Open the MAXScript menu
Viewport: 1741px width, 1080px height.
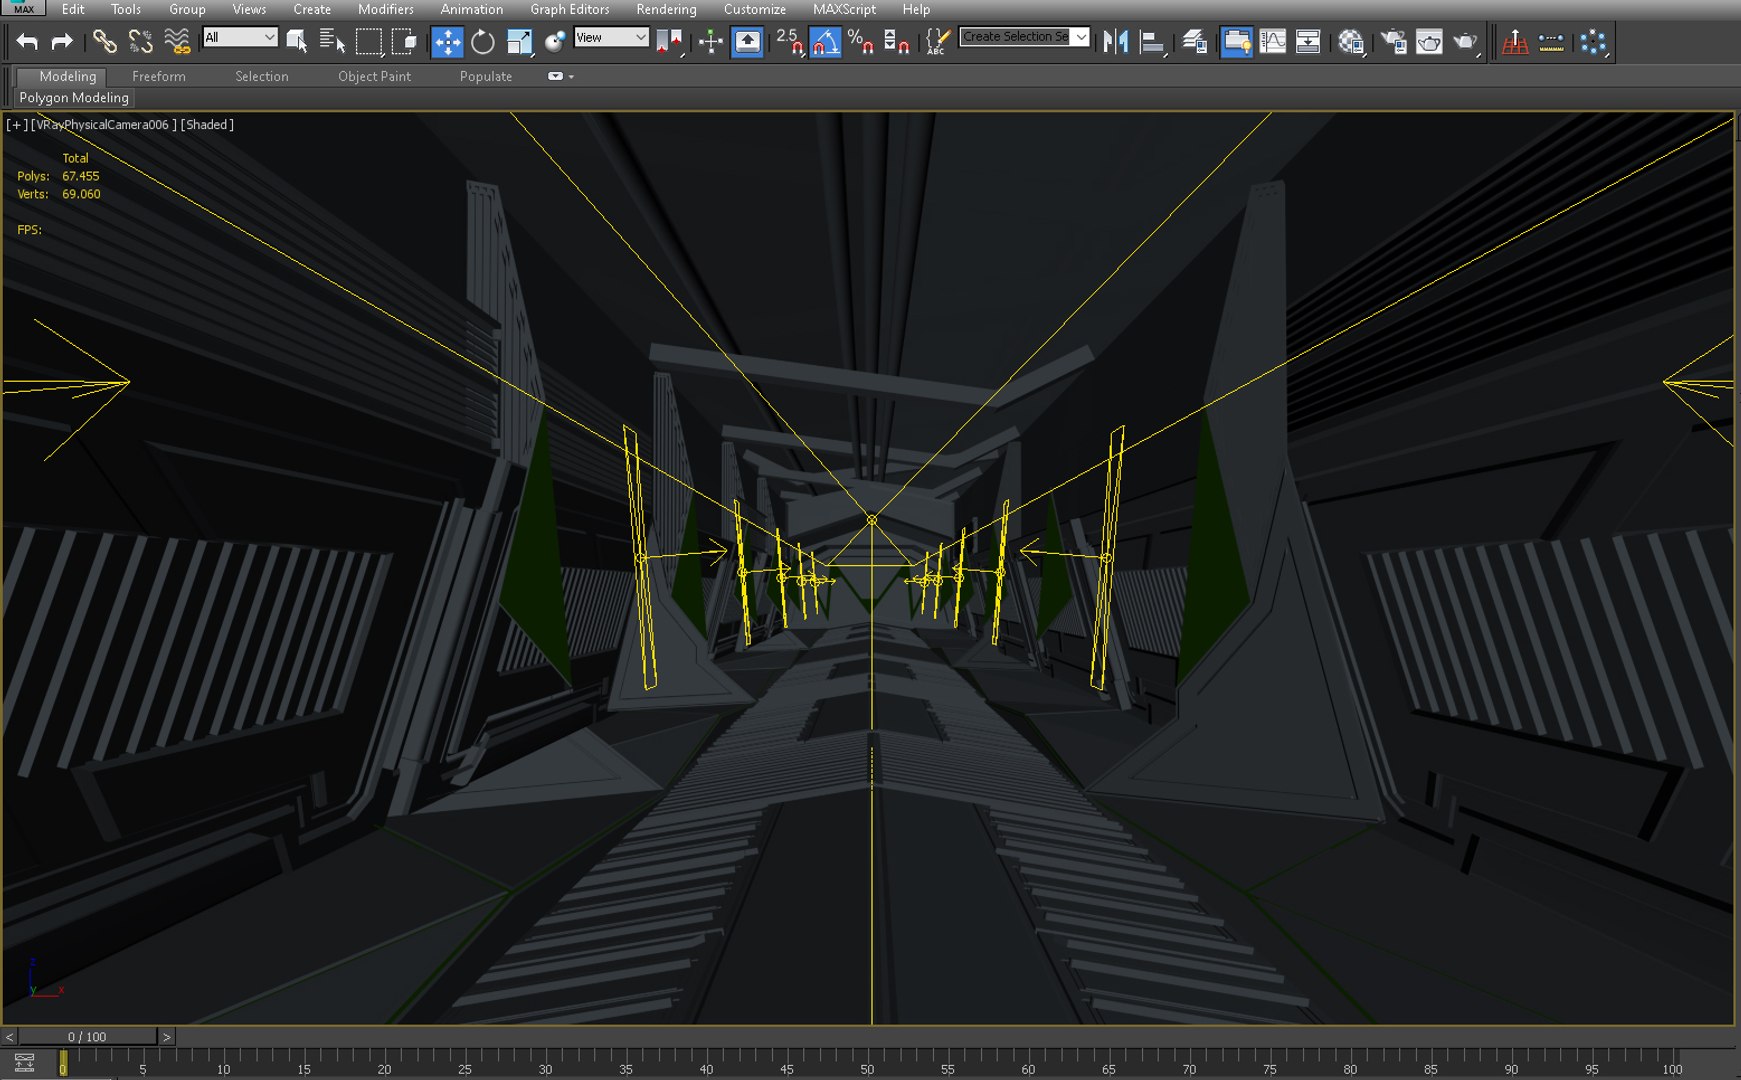844,9
